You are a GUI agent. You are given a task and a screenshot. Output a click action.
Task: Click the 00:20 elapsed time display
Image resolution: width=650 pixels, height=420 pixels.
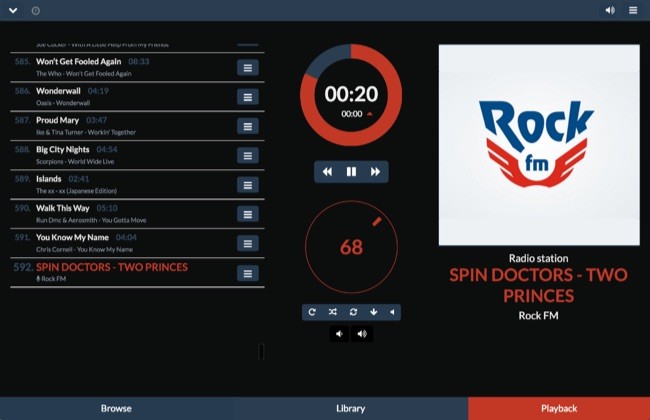(351, 94)
